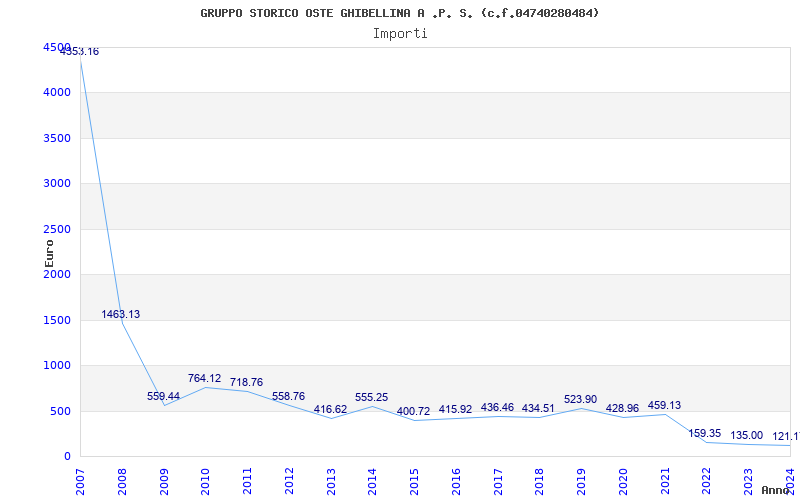Click the 2010 x-axis year label
The height and width of the screenshot is (500, 800).
pos(206,481)
